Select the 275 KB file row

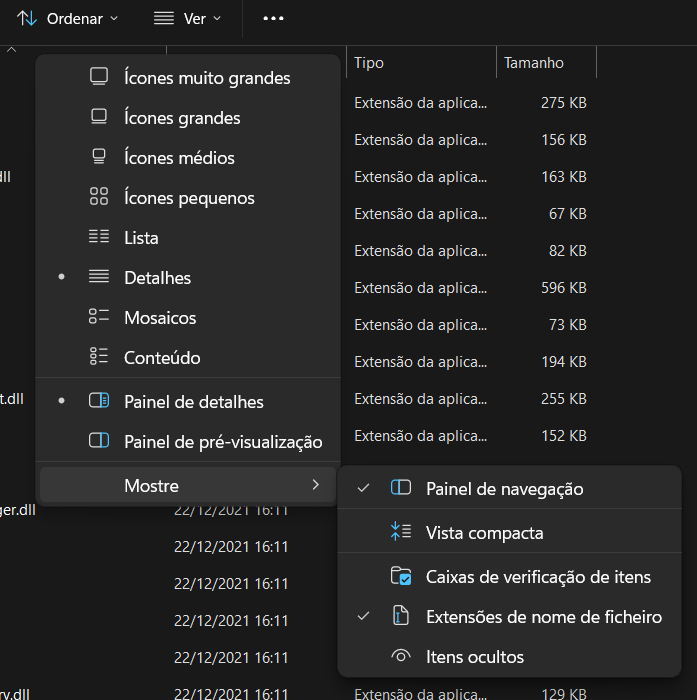(x=470, y=103)
